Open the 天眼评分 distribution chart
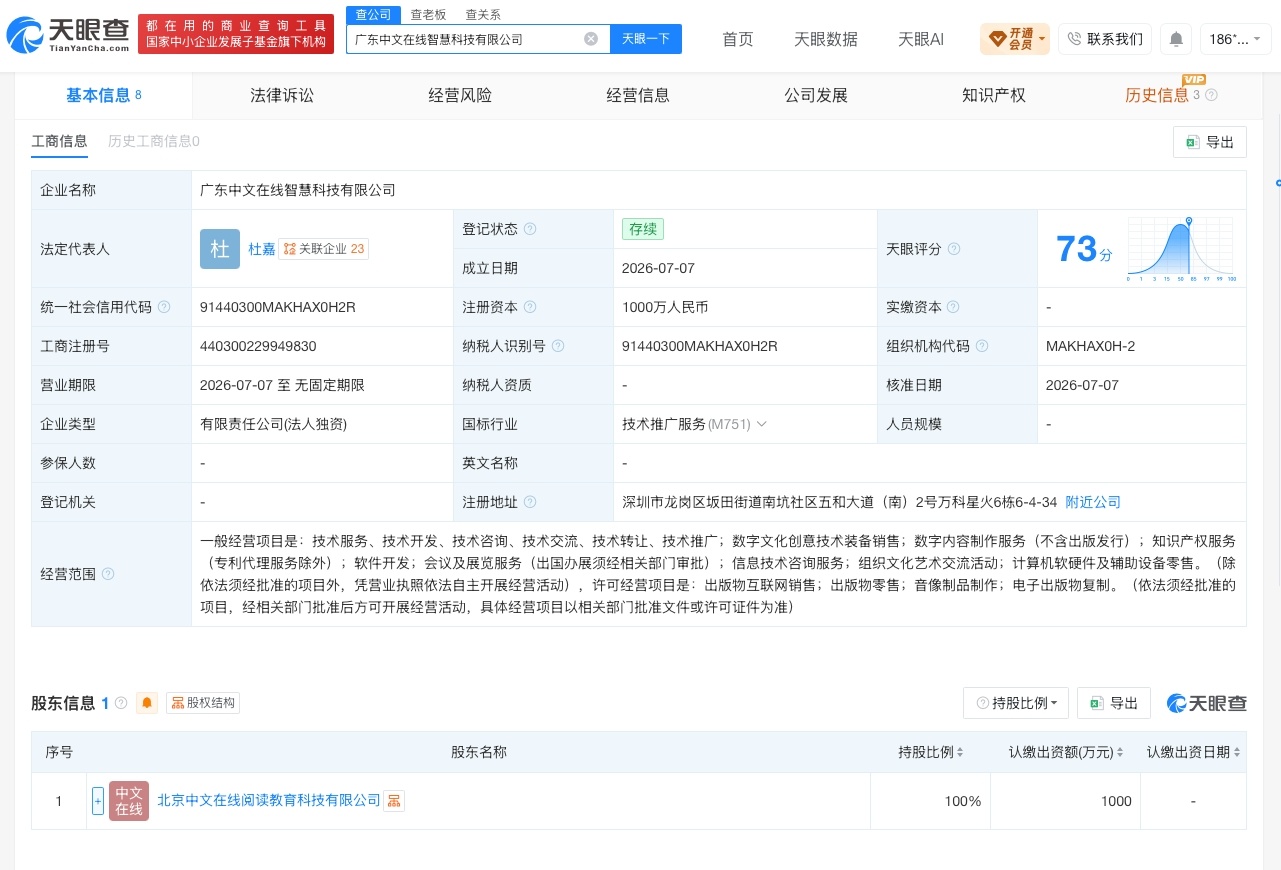The image size is (1281, 870). [x=1182, y=249]
